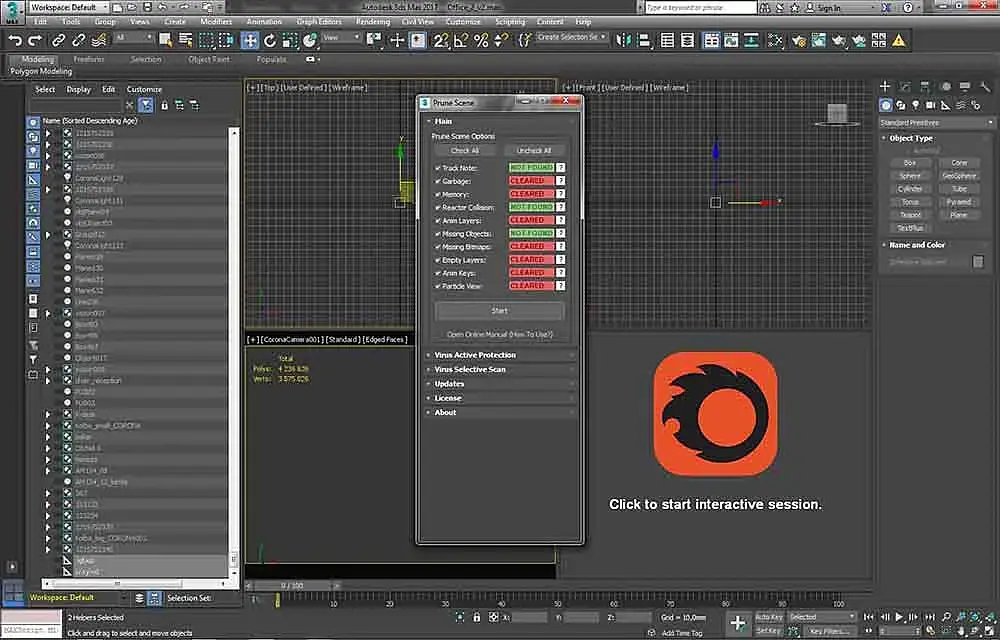Open the Standard Primitives dropdown
Image resolution: width=1000 pixels, height=640 pixels.
click(x=936, y=122)
